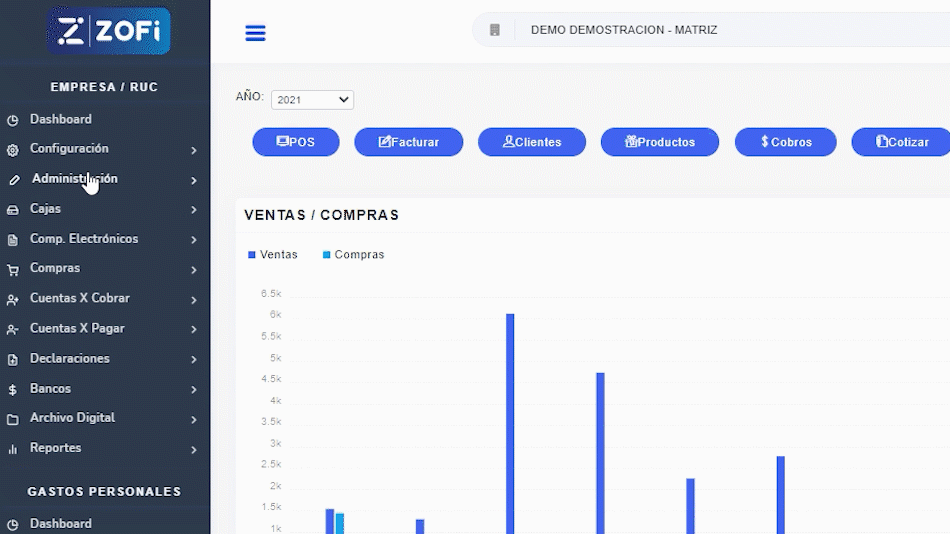Click the building icon beside company name
Image resolution: width=950 pixels, height=534 pixels.
tap(494, 30)
